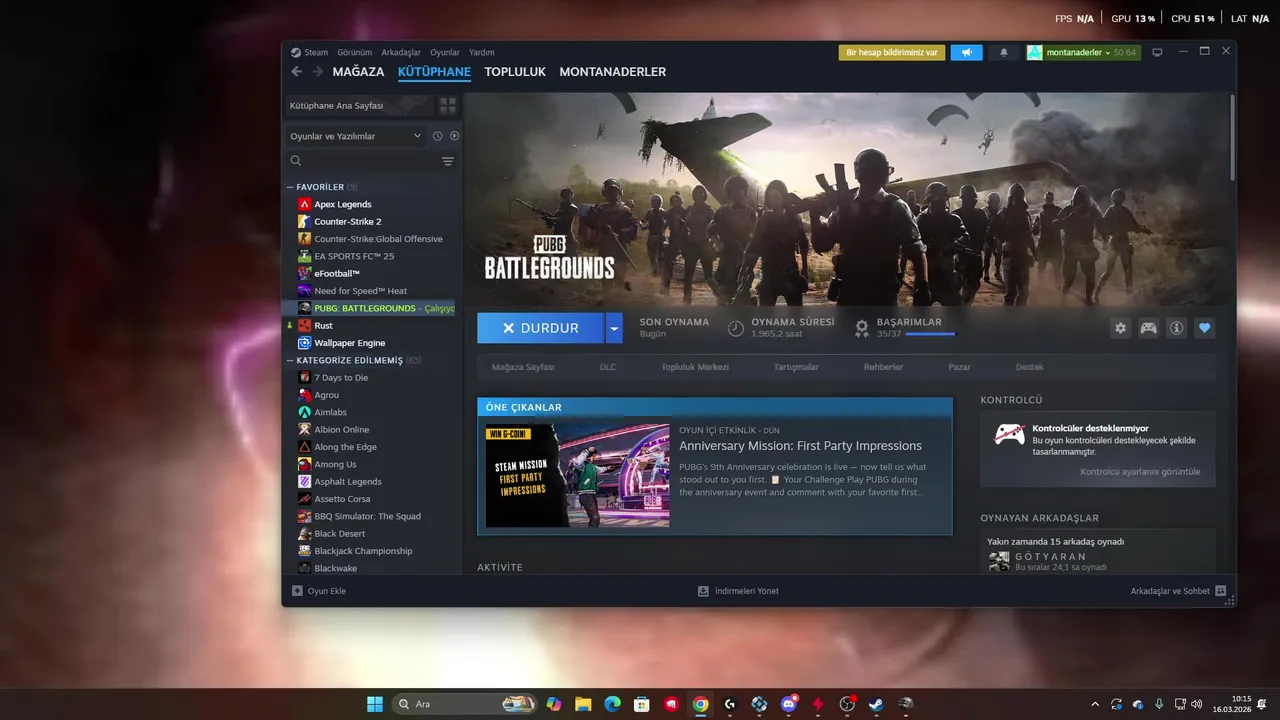This screenshot has height=720, width=1280.
Task: Open the Görünüm menu
Action: coord(354,52)
